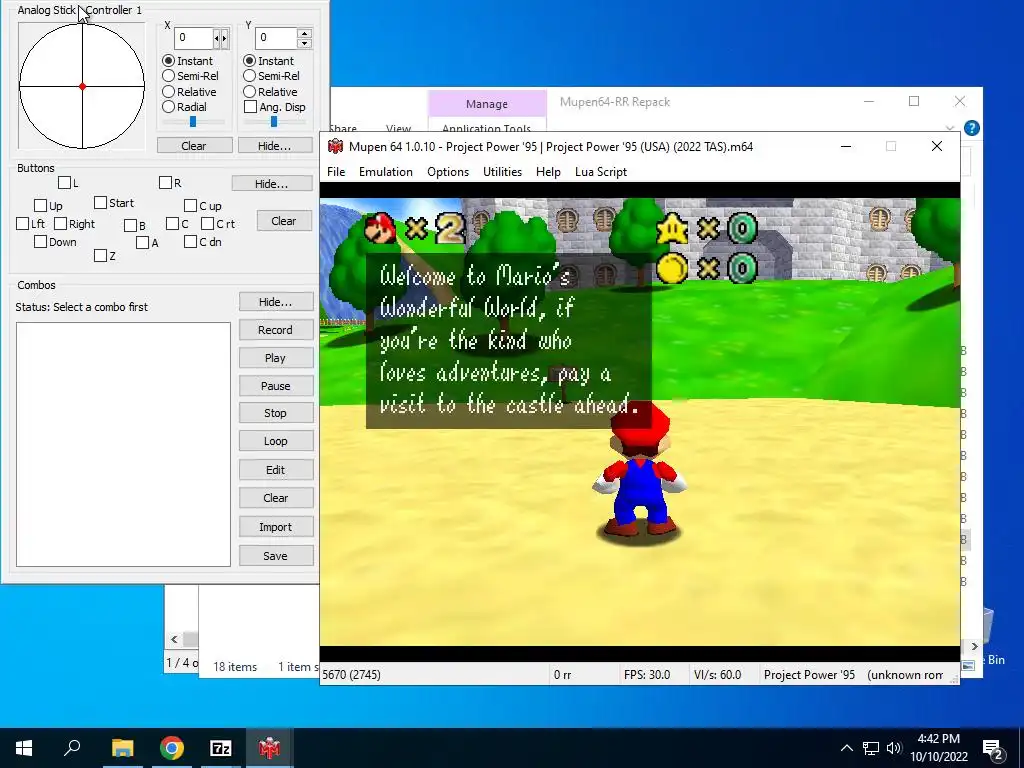Image resolution: width=1024 pixels, height=768 pixels.
Task: Open File Explorer from taskbar
Action: (122, 748)
